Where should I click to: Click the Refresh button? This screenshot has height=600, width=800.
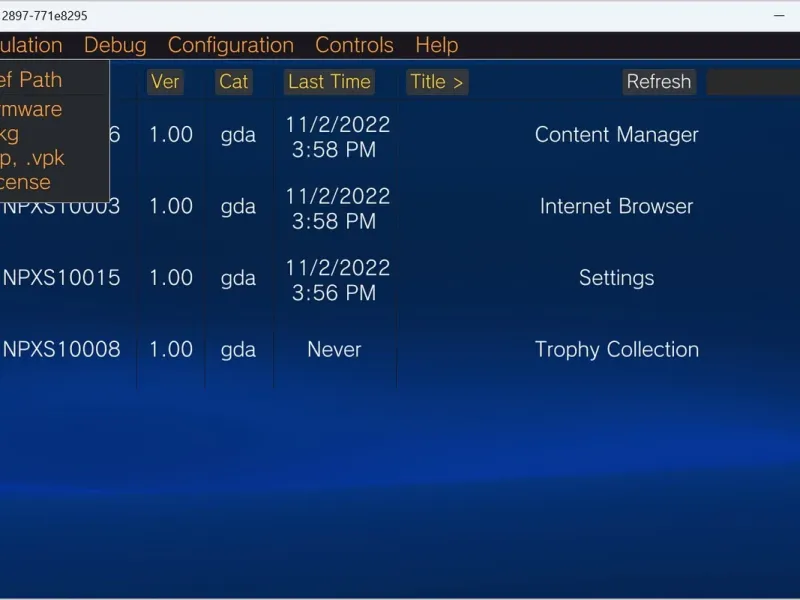tap(659, 82)
